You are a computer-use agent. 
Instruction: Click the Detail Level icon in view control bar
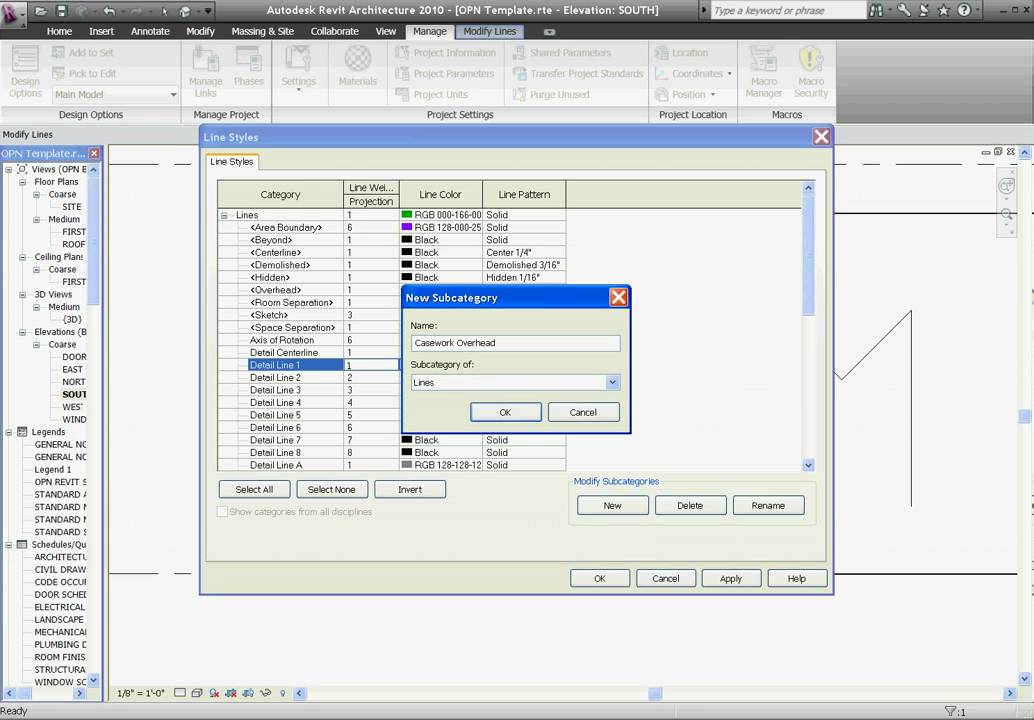pyautogui.click(x=180, y=693)
